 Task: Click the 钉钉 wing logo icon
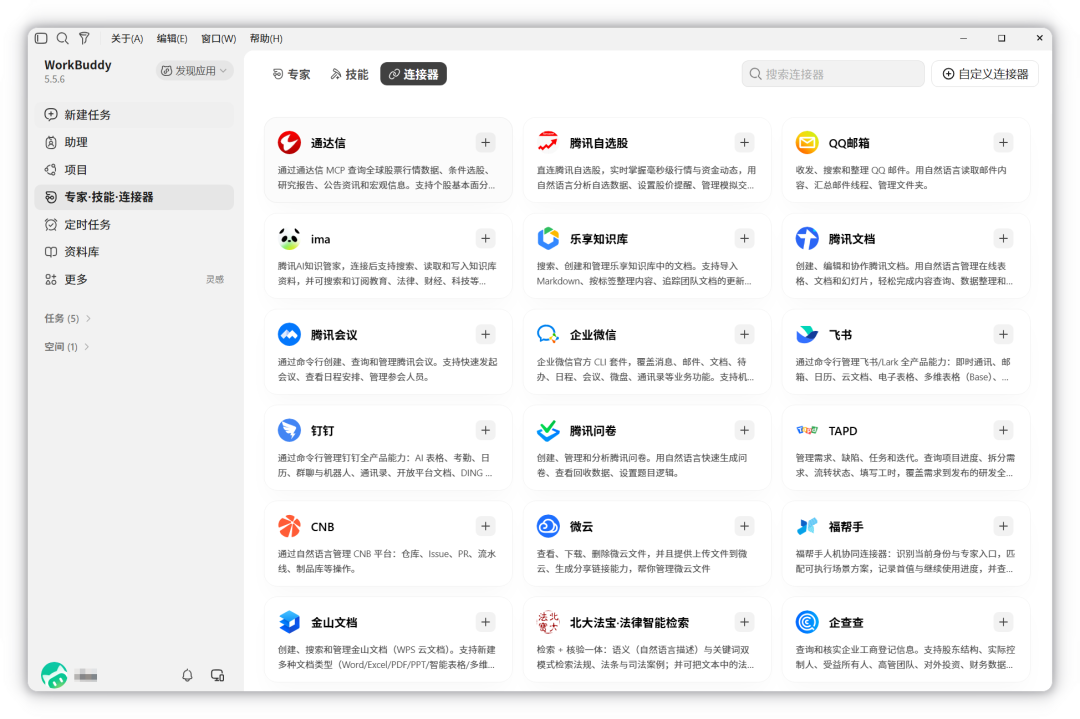click(x=289, y=430)
